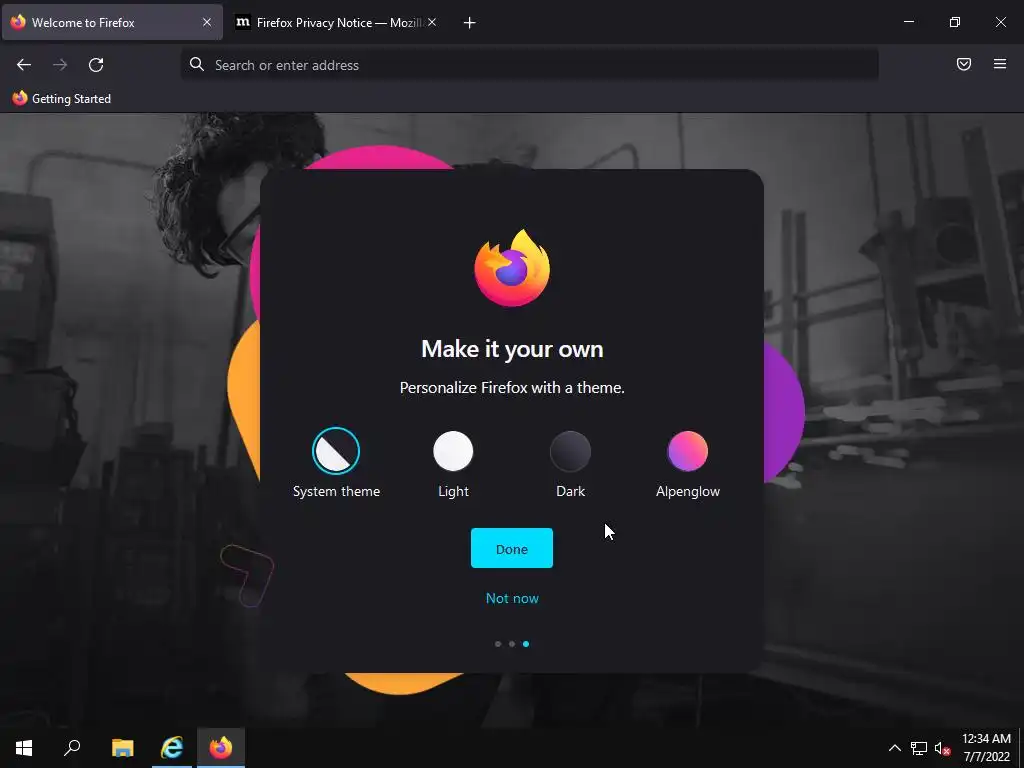Viewport: 1024px width, 768px height.
Task: Launch Internet Explorer from taskbar
Action: 172,748
